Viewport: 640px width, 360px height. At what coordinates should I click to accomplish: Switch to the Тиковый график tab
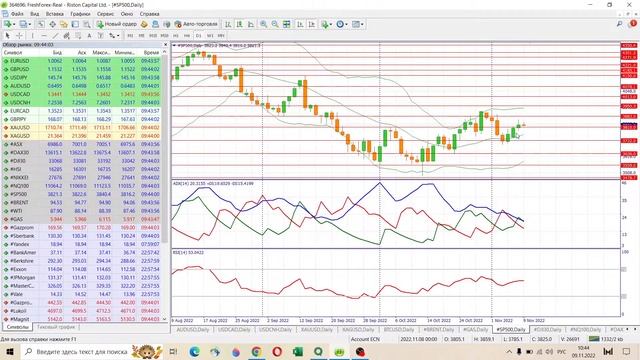point(56,327)
